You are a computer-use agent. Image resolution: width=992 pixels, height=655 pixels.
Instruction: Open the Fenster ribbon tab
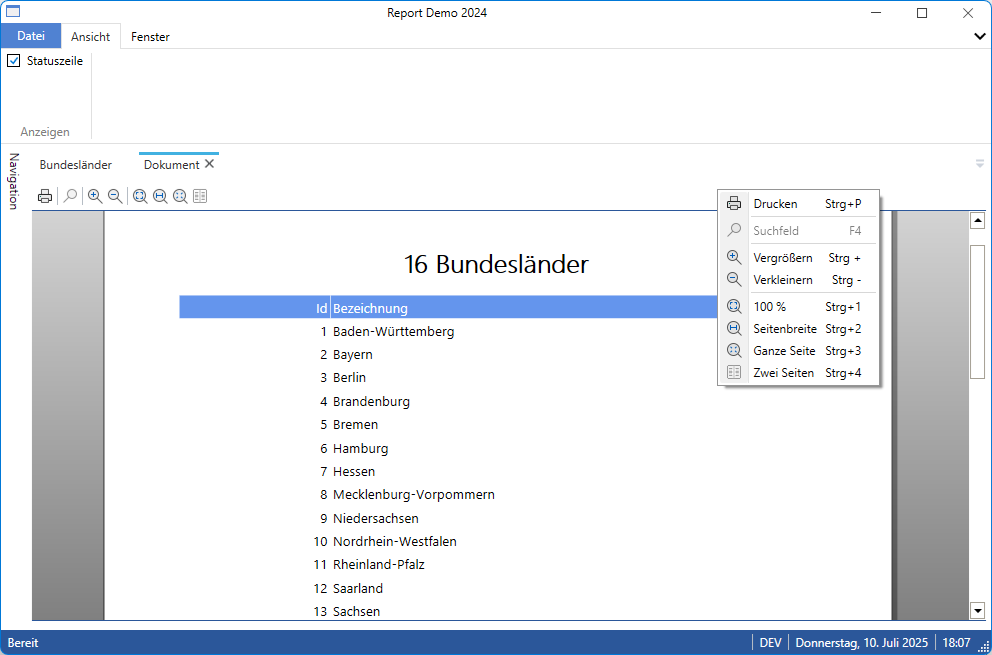(x=150, y=37)
